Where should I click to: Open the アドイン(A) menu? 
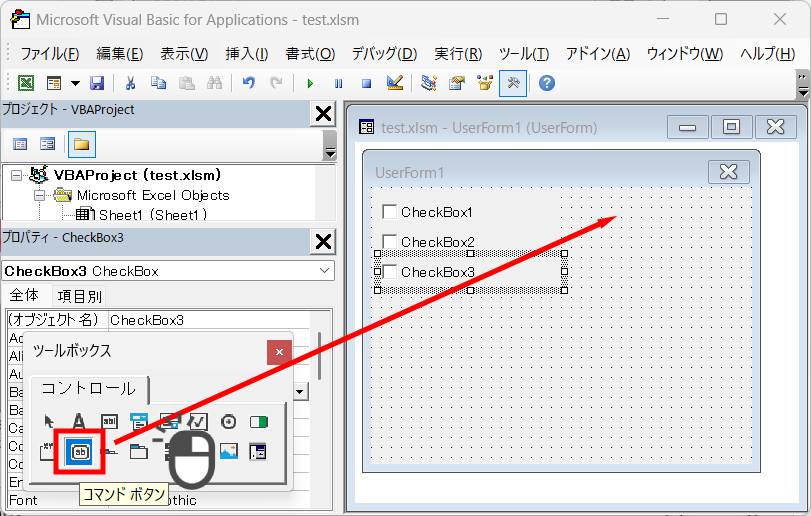(x=597, y=54)
